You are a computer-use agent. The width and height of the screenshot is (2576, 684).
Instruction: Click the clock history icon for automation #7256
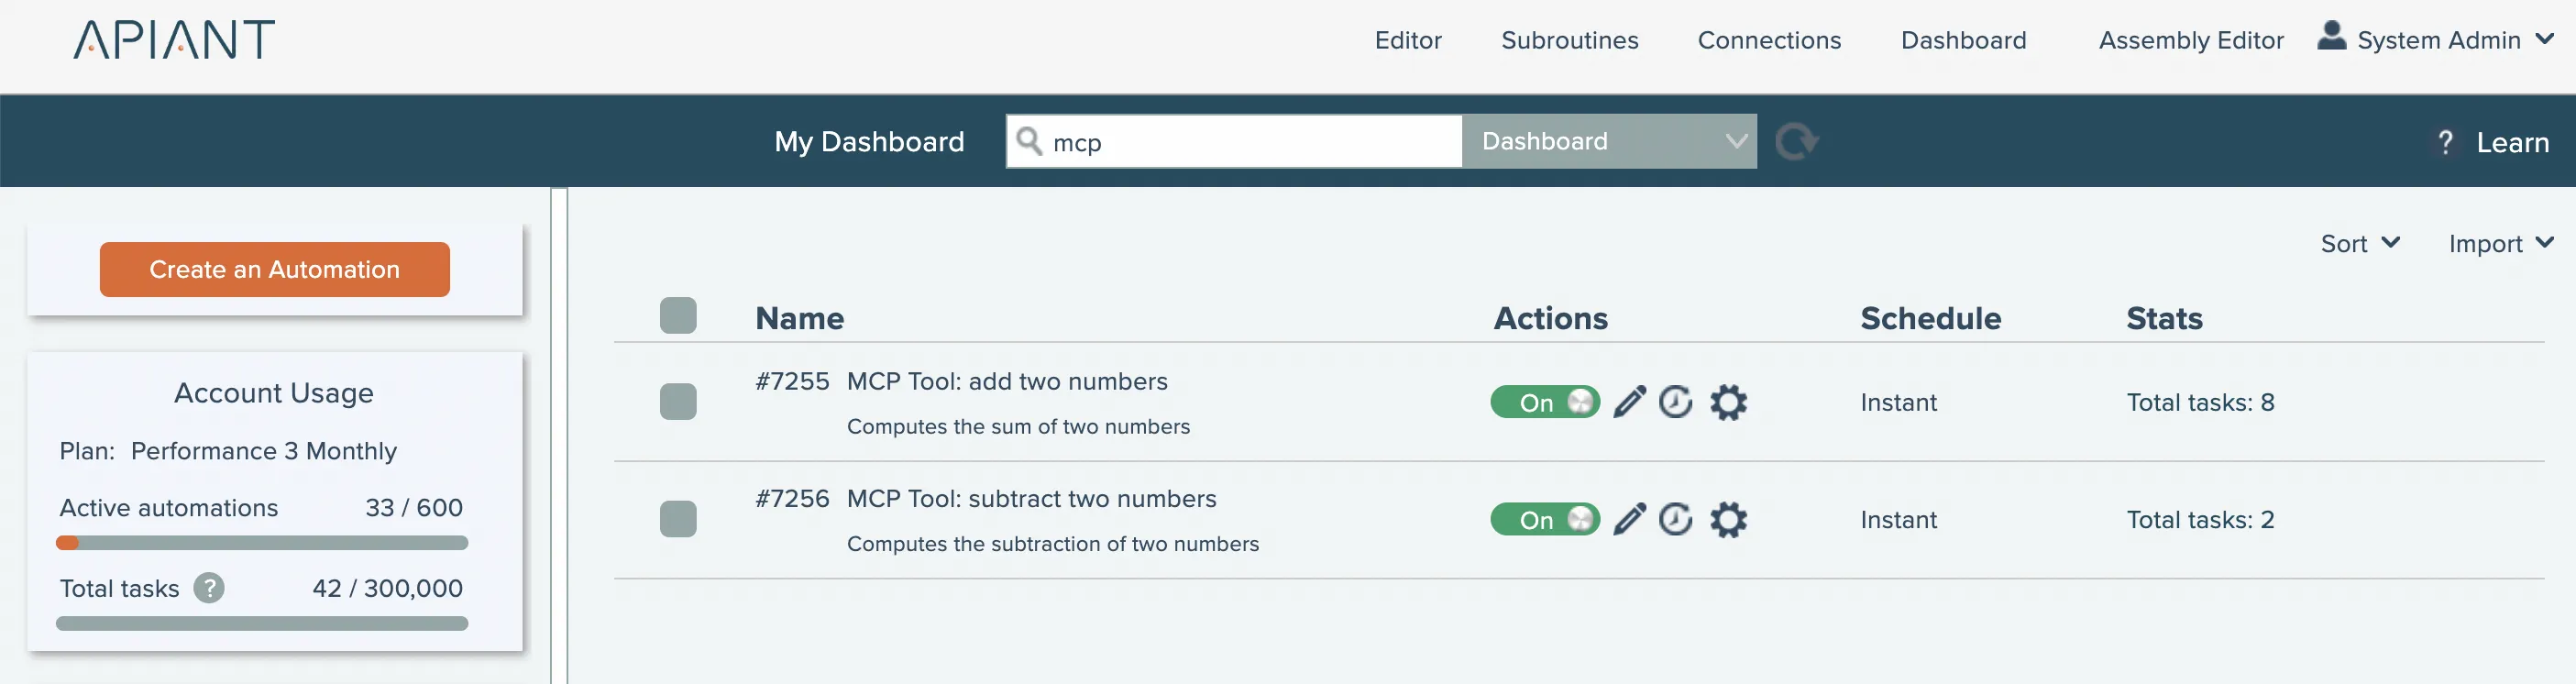click(x=1676, y=519)
